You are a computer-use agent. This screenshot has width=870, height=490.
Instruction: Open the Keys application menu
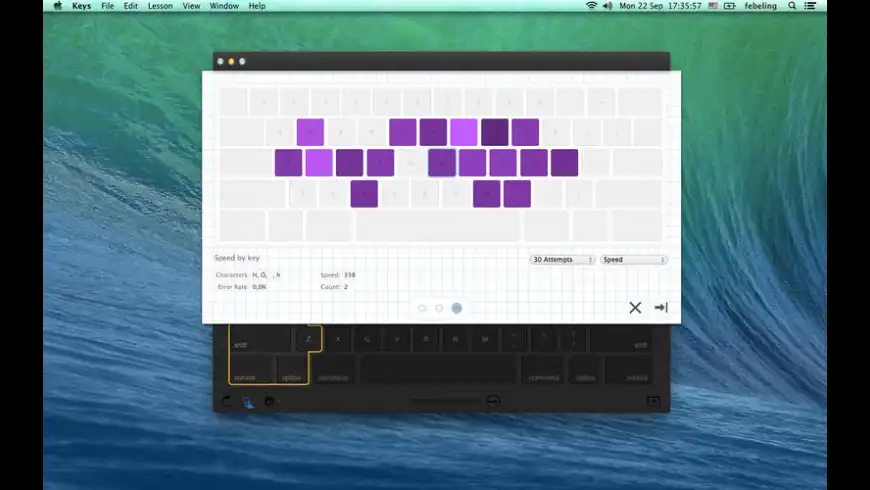point(82,6)
